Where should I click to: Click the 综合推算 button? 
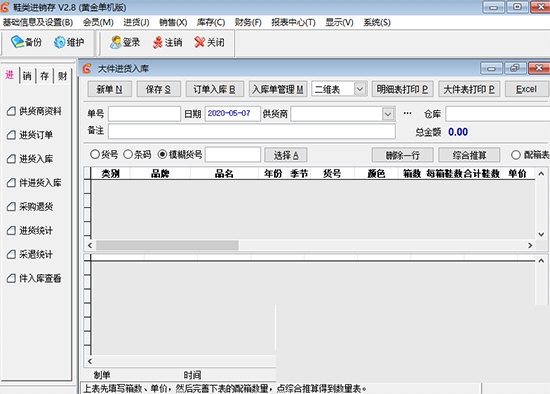tap(469, 155)
